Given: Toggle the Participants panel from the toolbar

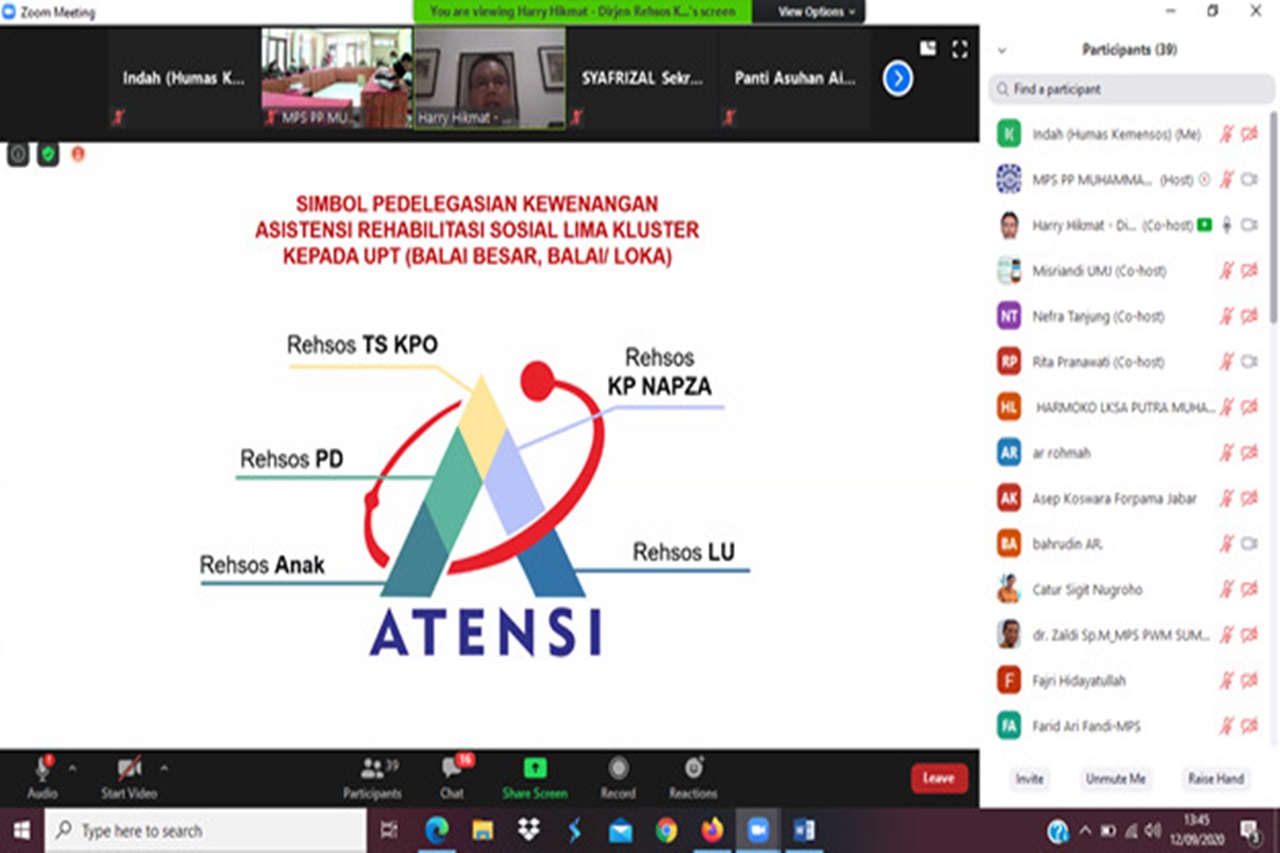Looking at the screenshot, I should 373,777.
